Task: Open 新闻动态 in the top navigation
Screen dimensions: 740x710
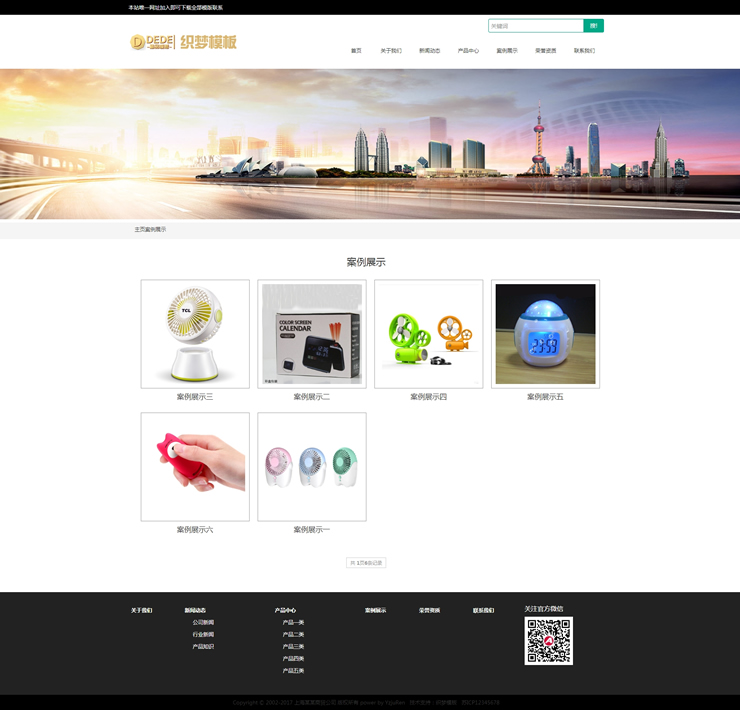Action: 429,51
